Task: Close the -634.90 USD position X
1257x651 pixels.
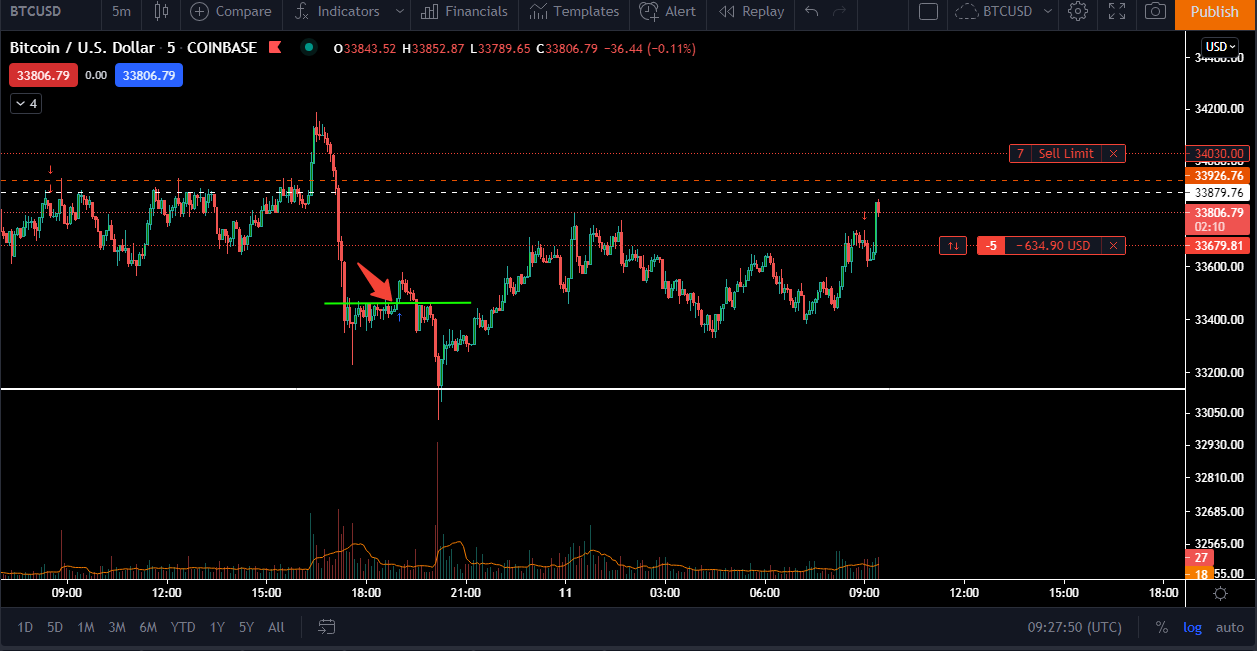Action: pyautogui.click(x=1114, y=245)
